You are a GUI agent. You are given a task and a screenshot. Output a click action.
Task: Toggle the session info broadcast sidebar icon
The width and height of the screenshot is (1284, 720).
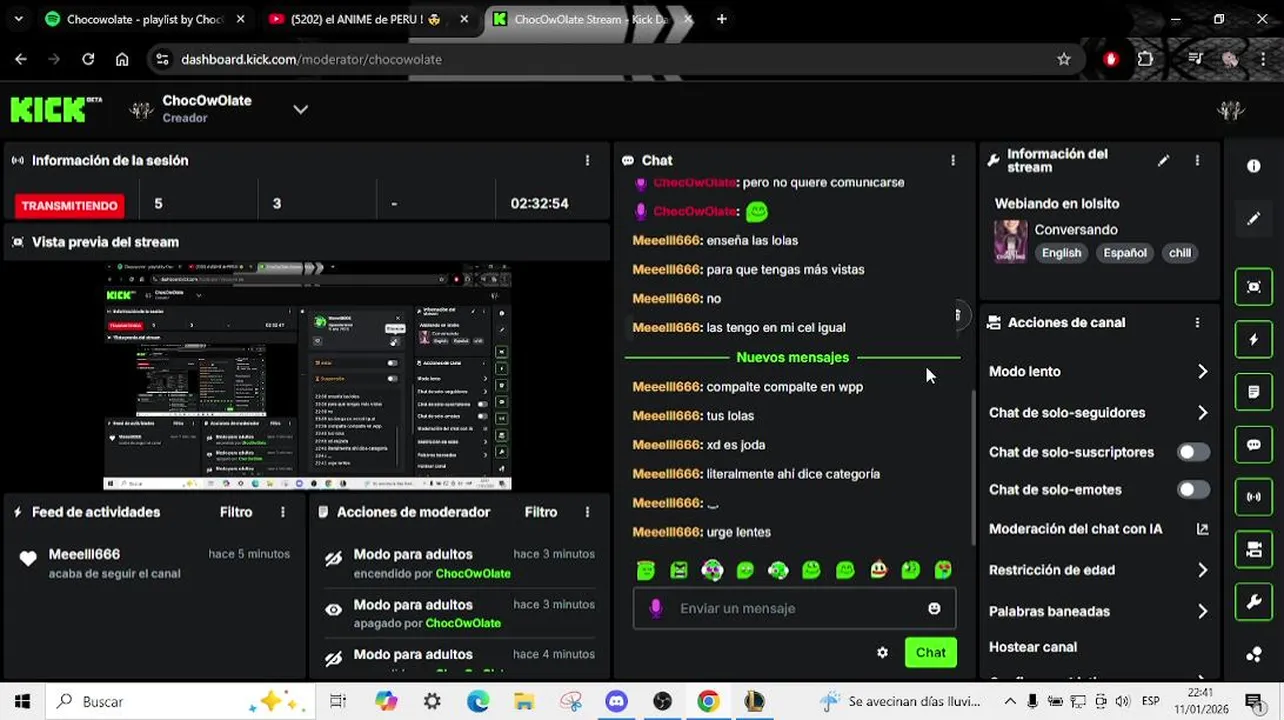[x=1253, y=496]
